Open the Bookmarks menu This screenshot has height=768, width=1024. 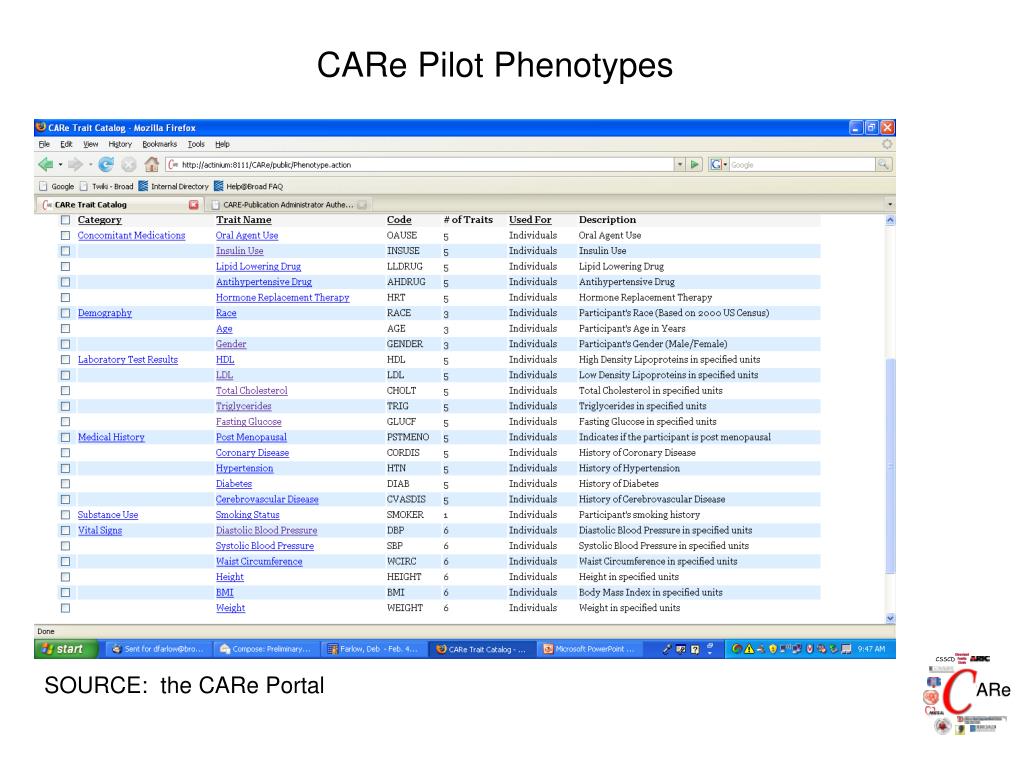pyautogui.click(x=159, y=144)
